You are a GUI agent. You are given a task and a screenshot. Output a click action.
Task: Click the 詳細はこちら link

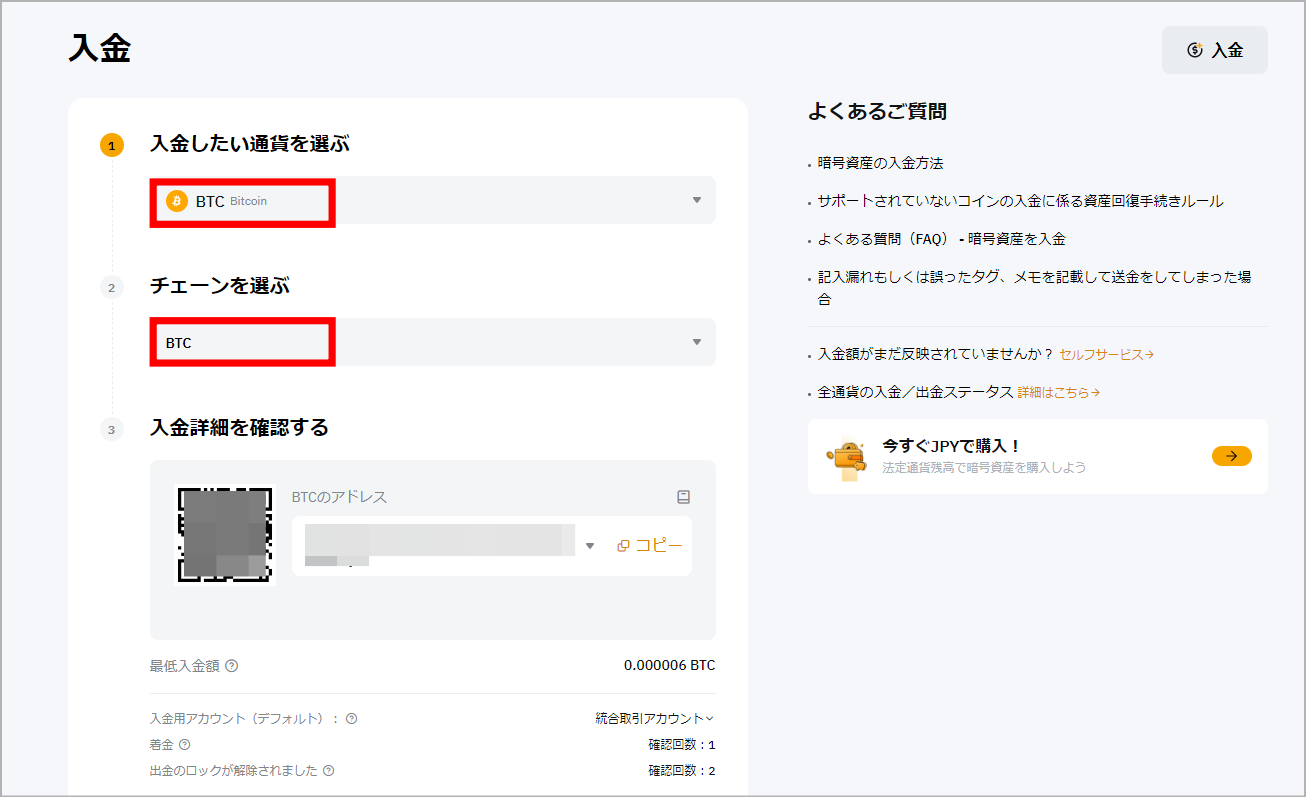coord(1059,393)
